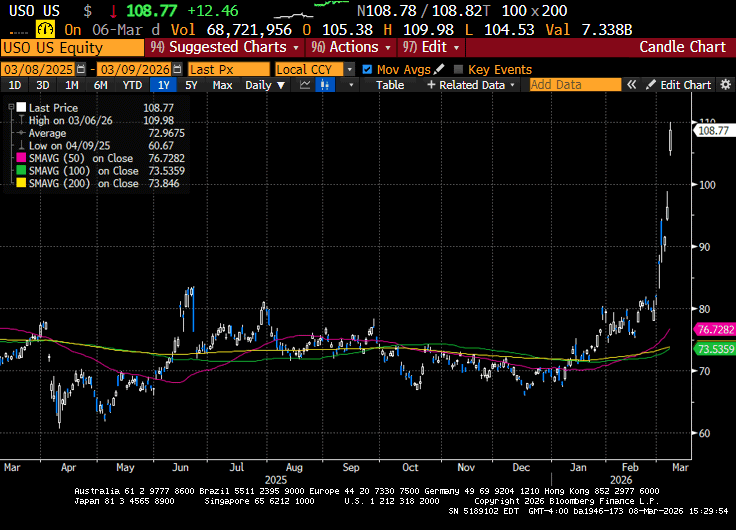The width and height of the screenshot is (736, 530).
Task: Click the end date calendar icon
Action: [x=178, y=69]
